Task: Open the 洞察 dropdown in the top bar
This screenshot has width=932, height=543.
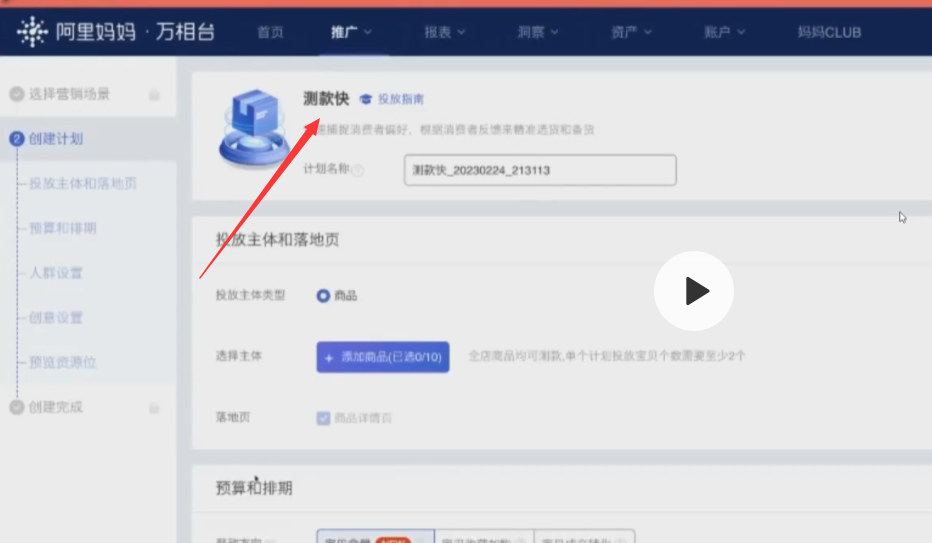Action: click(538, 32)
